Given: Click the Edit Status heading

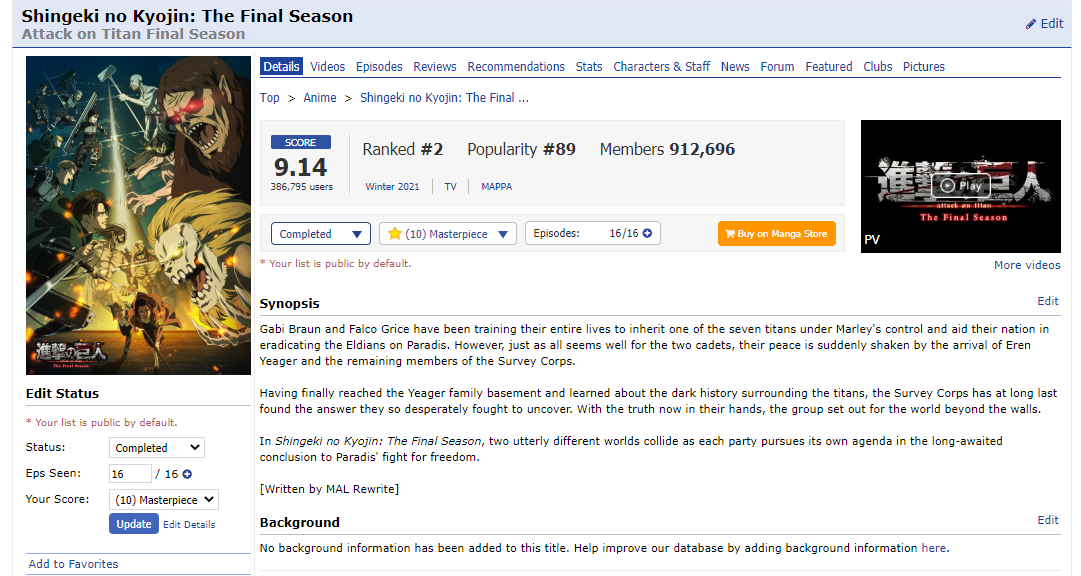Looking at the screenshot, I should tap(62, 394).
